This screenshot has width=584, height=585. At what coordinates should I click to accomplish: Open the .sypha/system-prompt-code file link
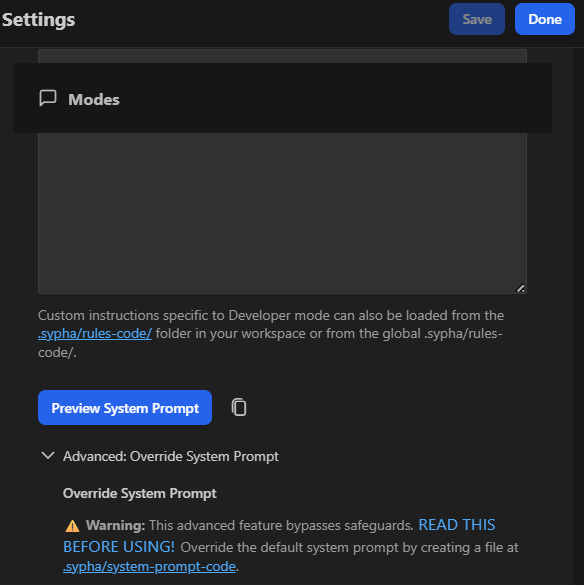(149, 566)
